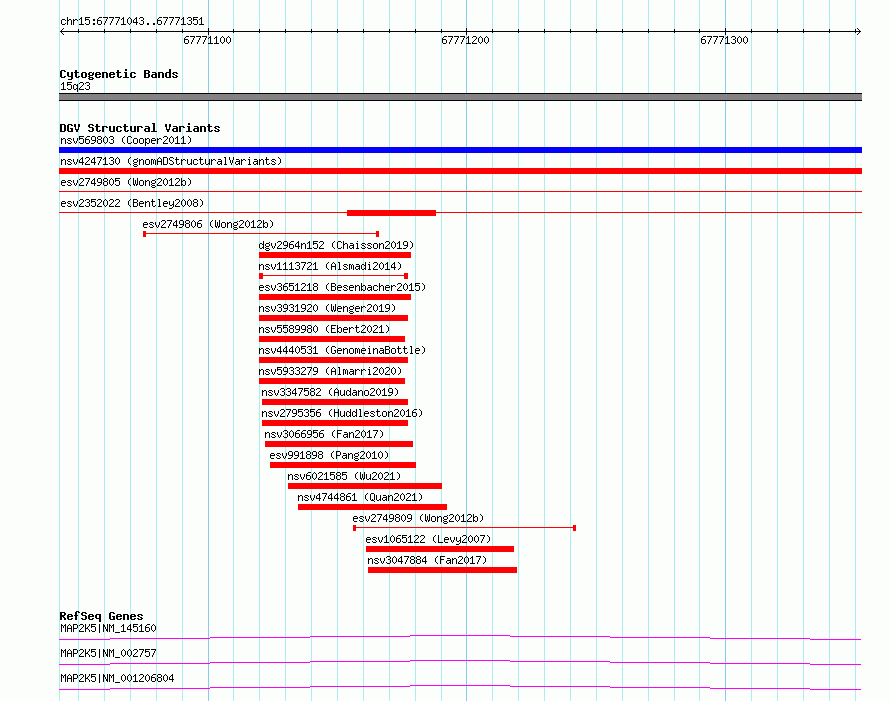
Task: Select nsv6021585 (Wu2021) label
Action: tap(344, 476)
